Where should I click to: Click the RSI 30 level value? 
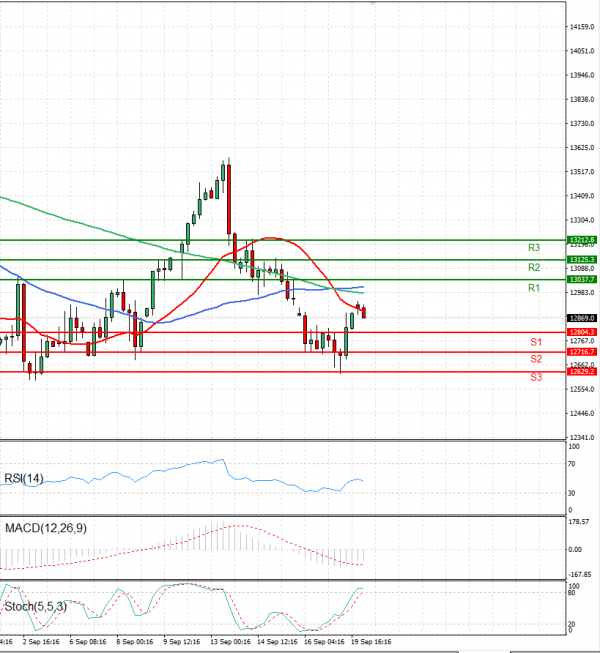pos(572,493)
